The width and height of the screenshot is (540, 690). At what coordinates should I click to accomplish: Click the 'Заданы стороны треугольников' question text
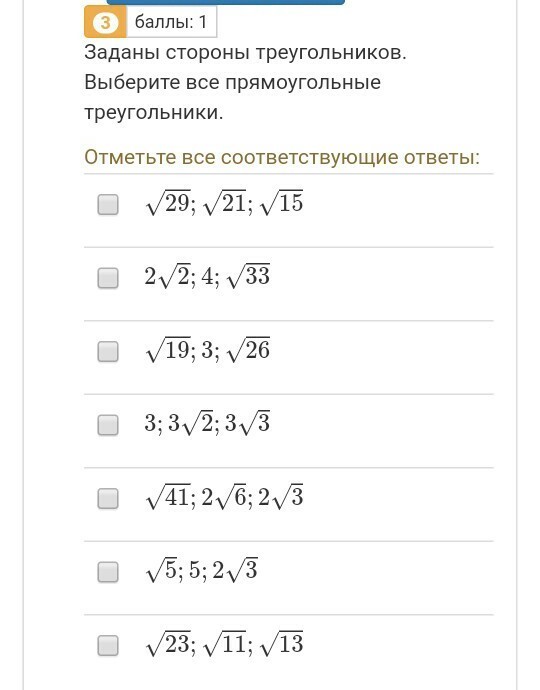tap(245, 53)
